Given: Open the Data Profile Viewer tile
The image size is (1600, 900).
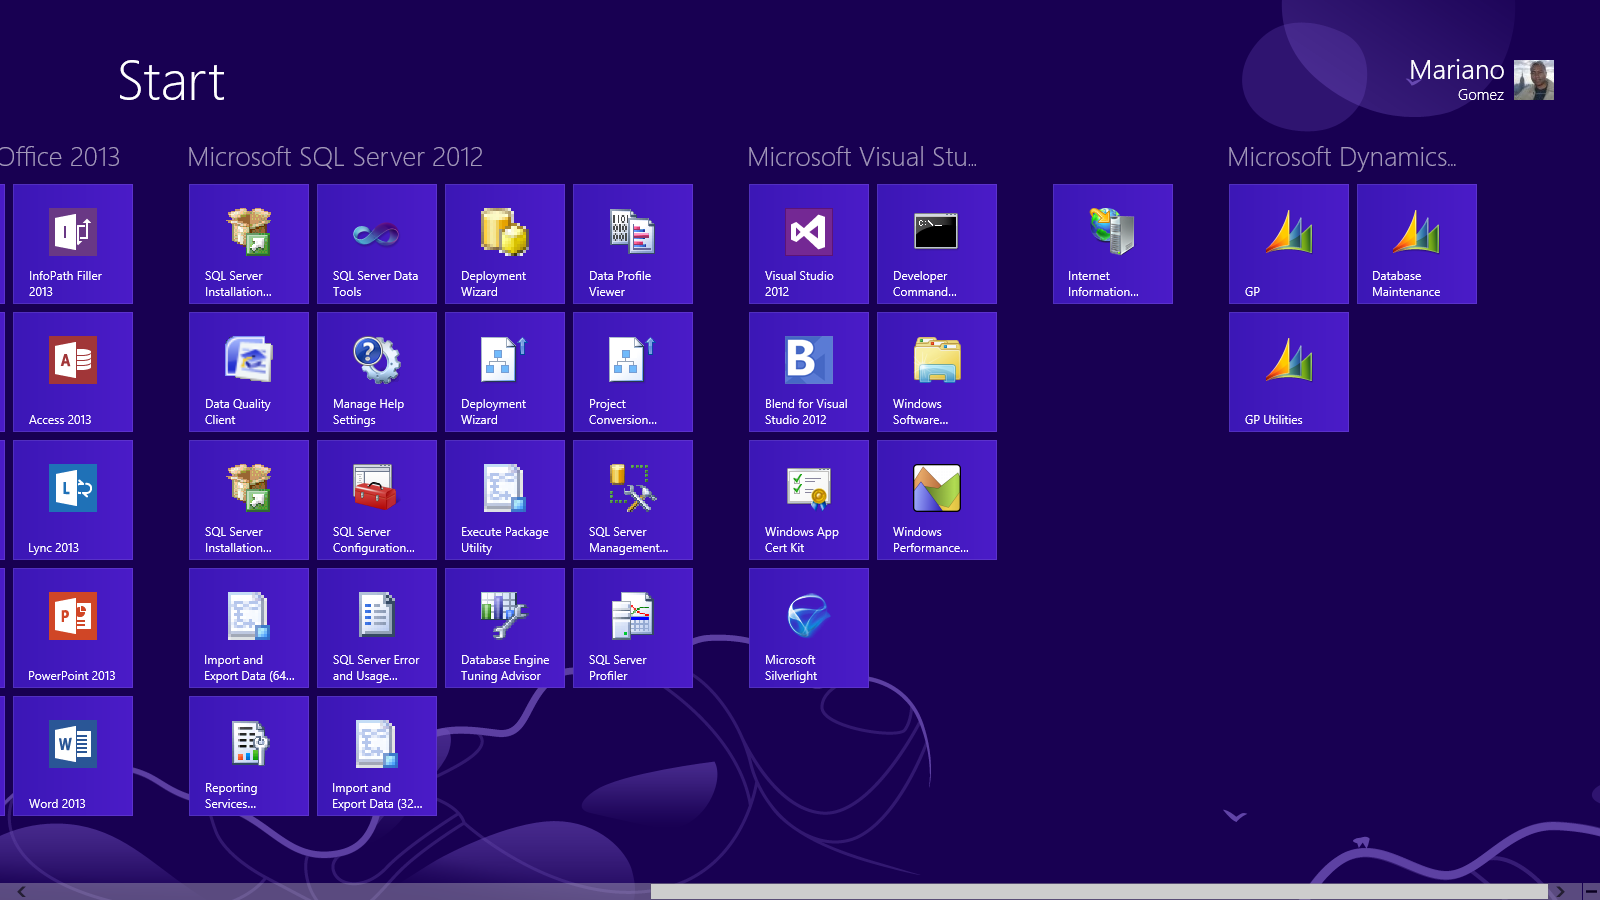Looking at the screenshot, I should point(632,244).
